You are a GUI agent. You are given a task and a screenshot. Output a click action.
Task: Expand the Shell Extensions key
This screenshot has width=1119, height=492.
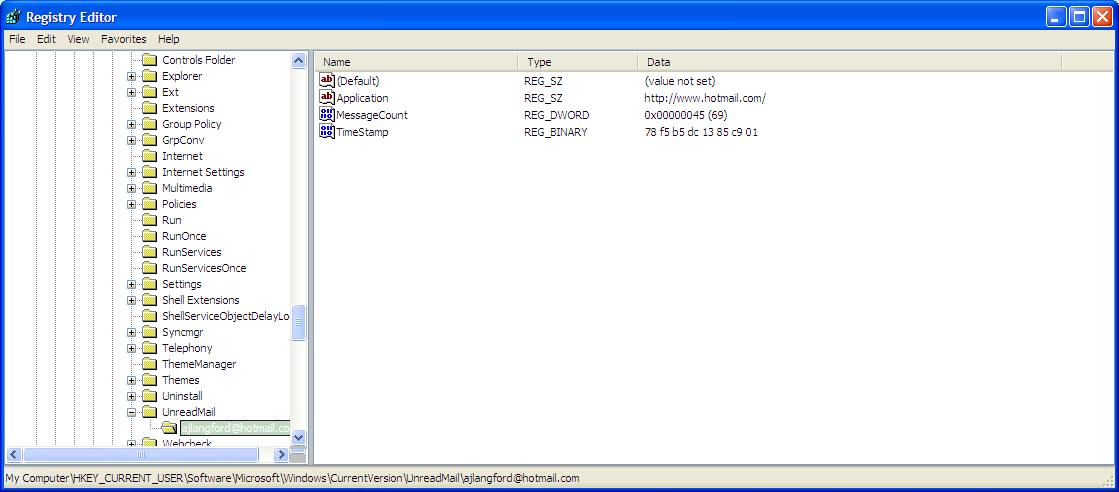pyautogui.click(x=131, y=300)
